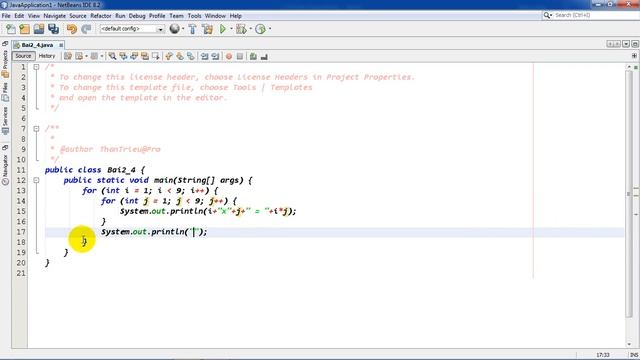Open the Refactor menu
The image size is (640, 360).
100,16
